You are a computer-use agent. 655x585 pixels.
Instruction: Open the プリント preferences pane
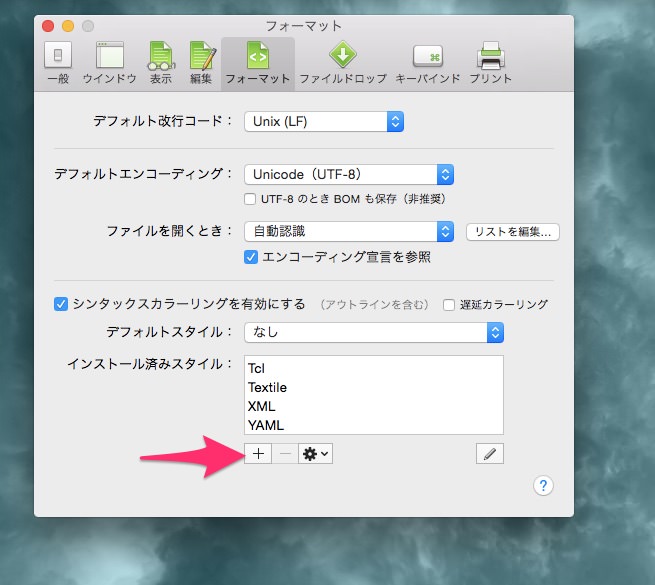[x=490, y=63]
